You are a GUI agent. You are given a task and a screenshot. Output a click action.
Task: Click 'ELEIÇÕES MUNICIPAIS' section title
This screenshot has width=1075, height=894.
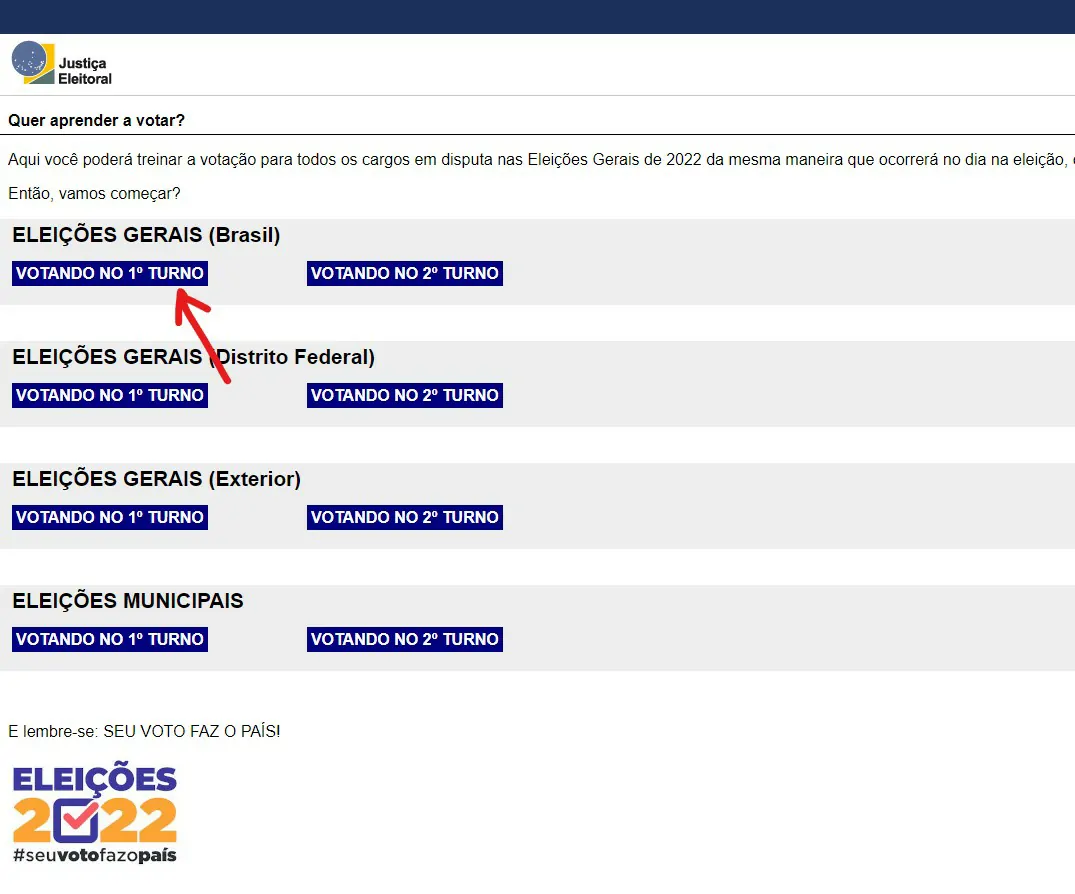128,601
